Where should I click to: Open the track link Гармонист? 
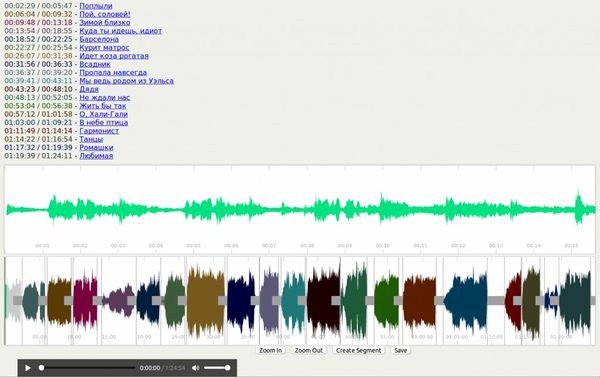[99, 131]
